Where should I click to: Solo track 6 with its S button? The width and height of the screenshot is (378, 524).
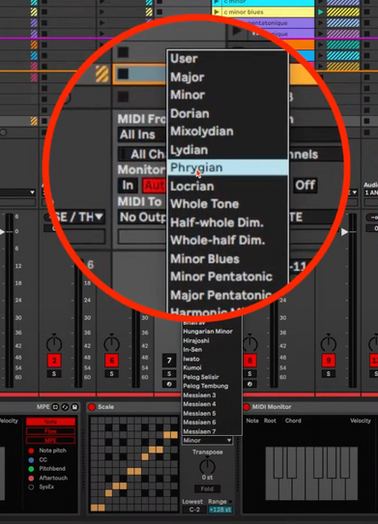112,374
